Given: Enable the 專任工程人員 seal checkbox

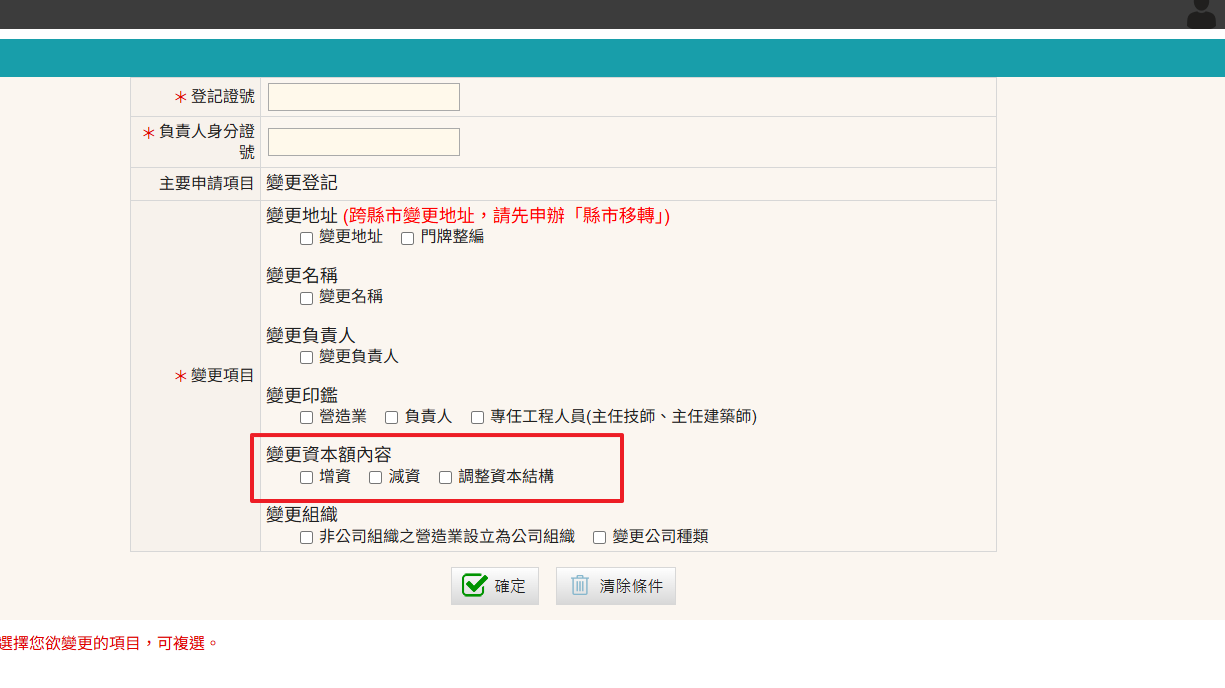Looking at the screenshot, I should [478, 418].
